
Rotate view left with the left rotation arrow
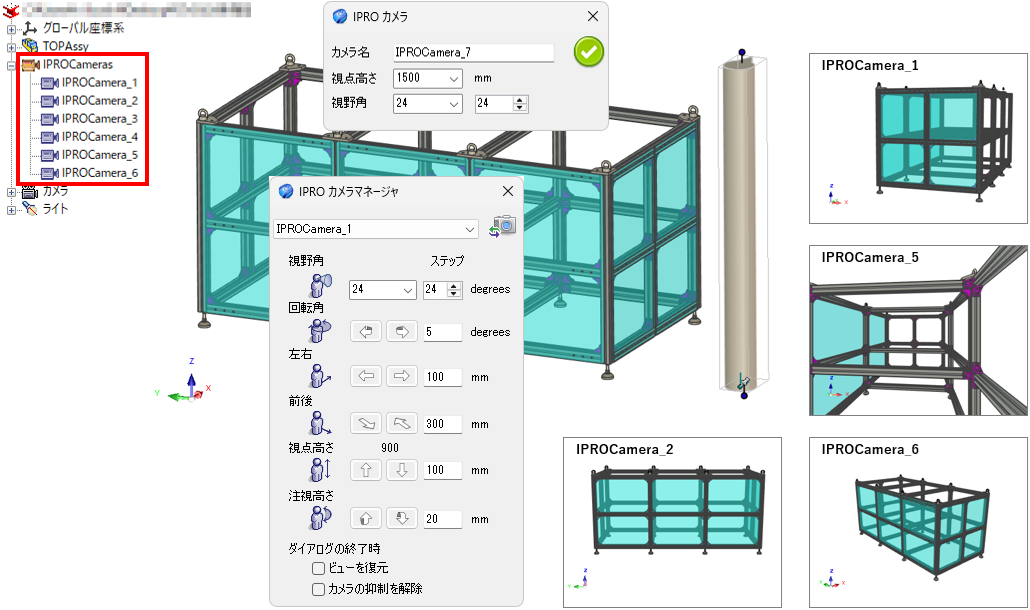click(366, 332)
